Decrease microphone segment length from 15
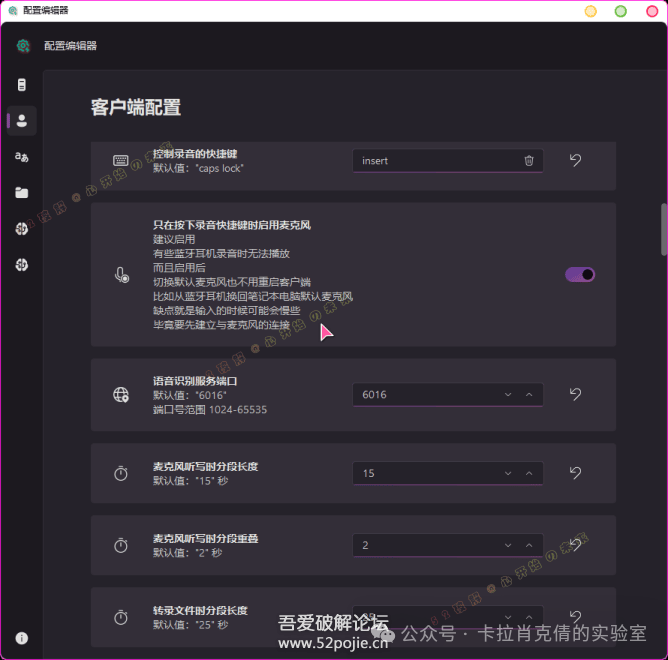The height and width of the screenshot is (660, 668). [x=509, y=473]
